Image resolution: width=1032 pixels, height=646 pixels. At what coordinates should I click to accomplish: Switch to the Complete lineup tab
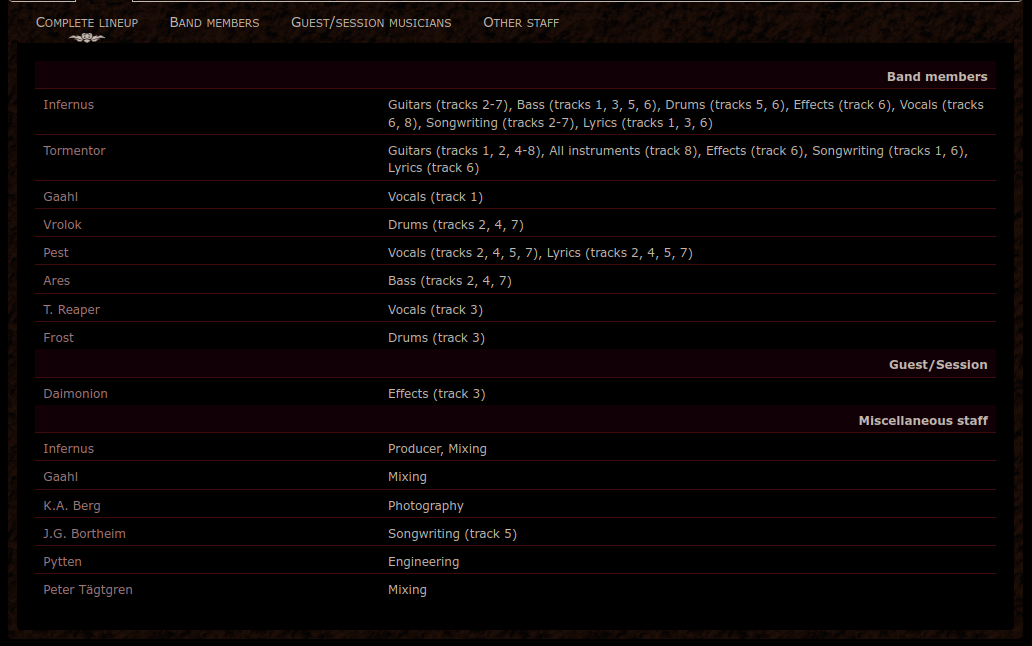(x=87, y=22)
